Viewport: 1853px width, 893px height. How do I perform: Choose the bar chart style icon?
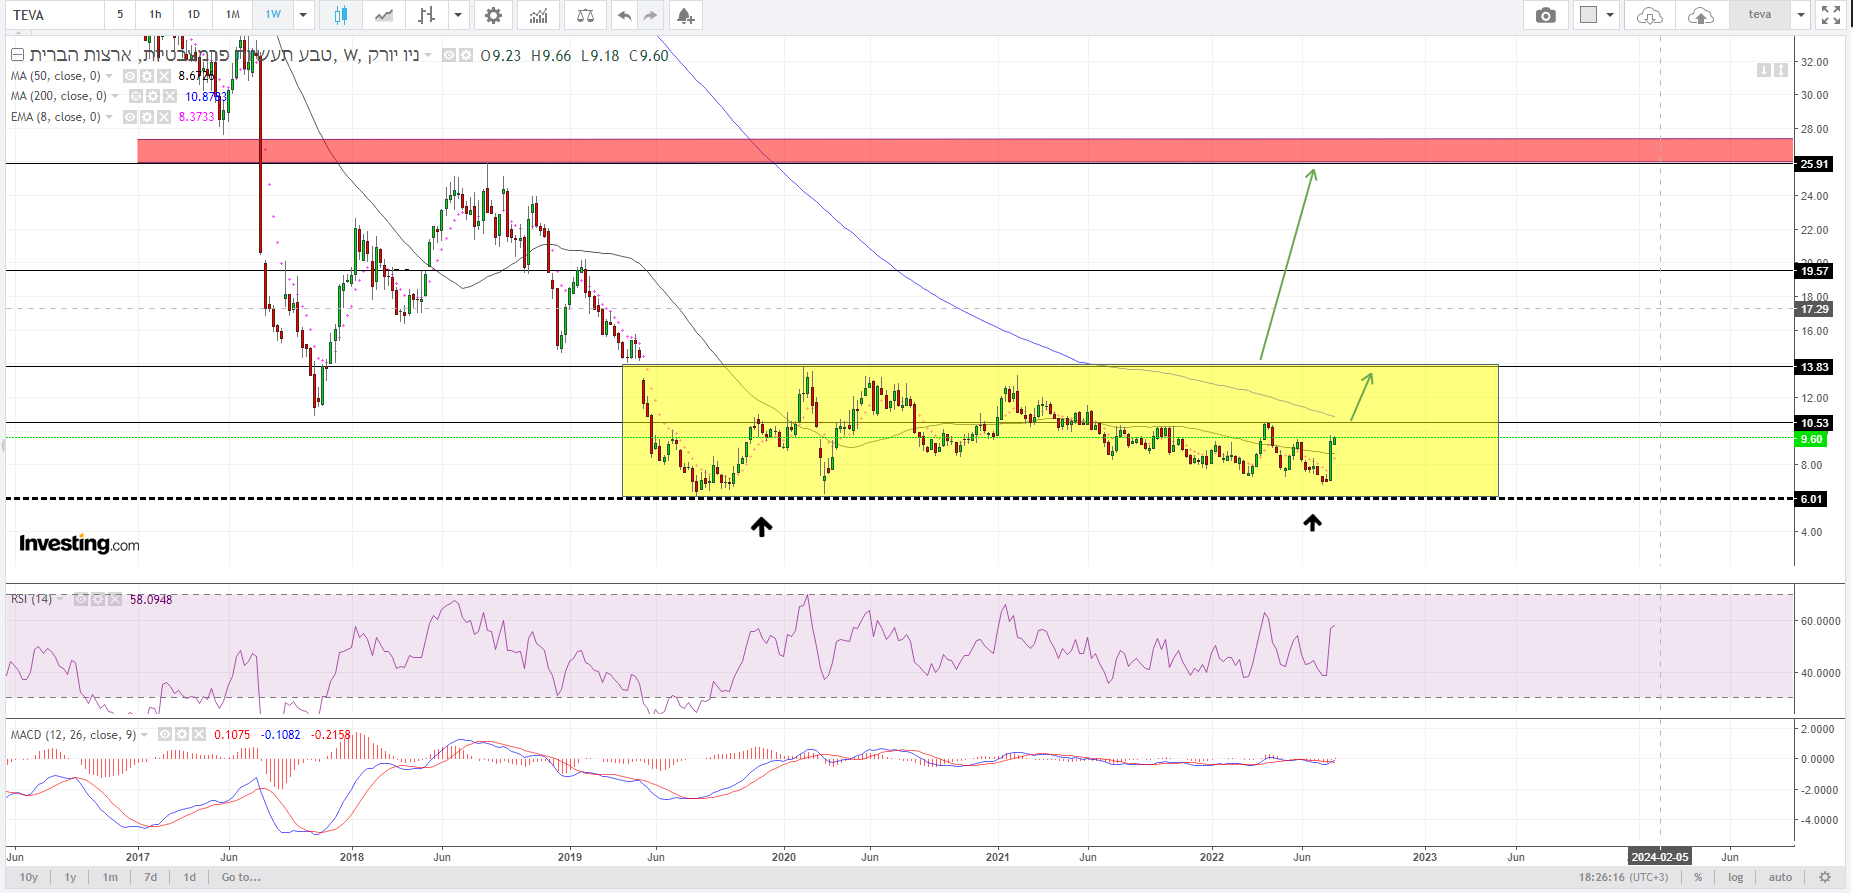point(427,15)
